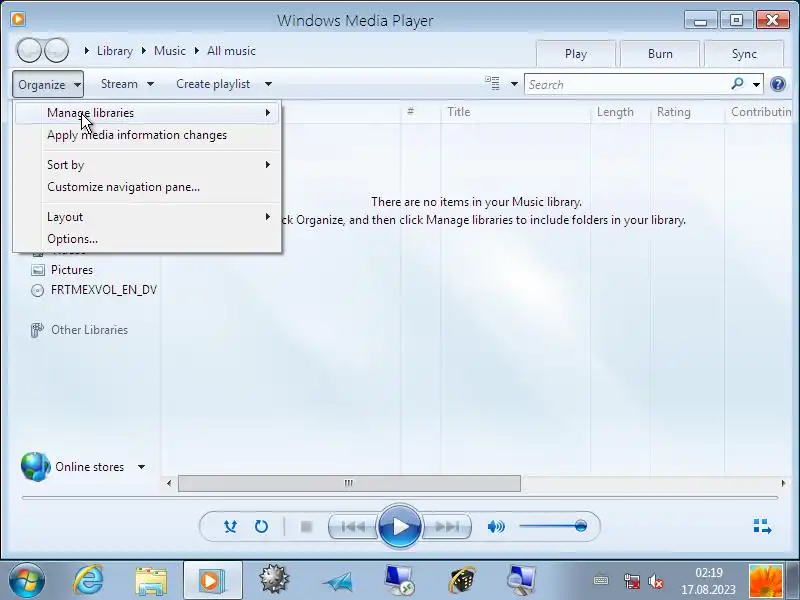Click the Rating column header

point(688,112)
